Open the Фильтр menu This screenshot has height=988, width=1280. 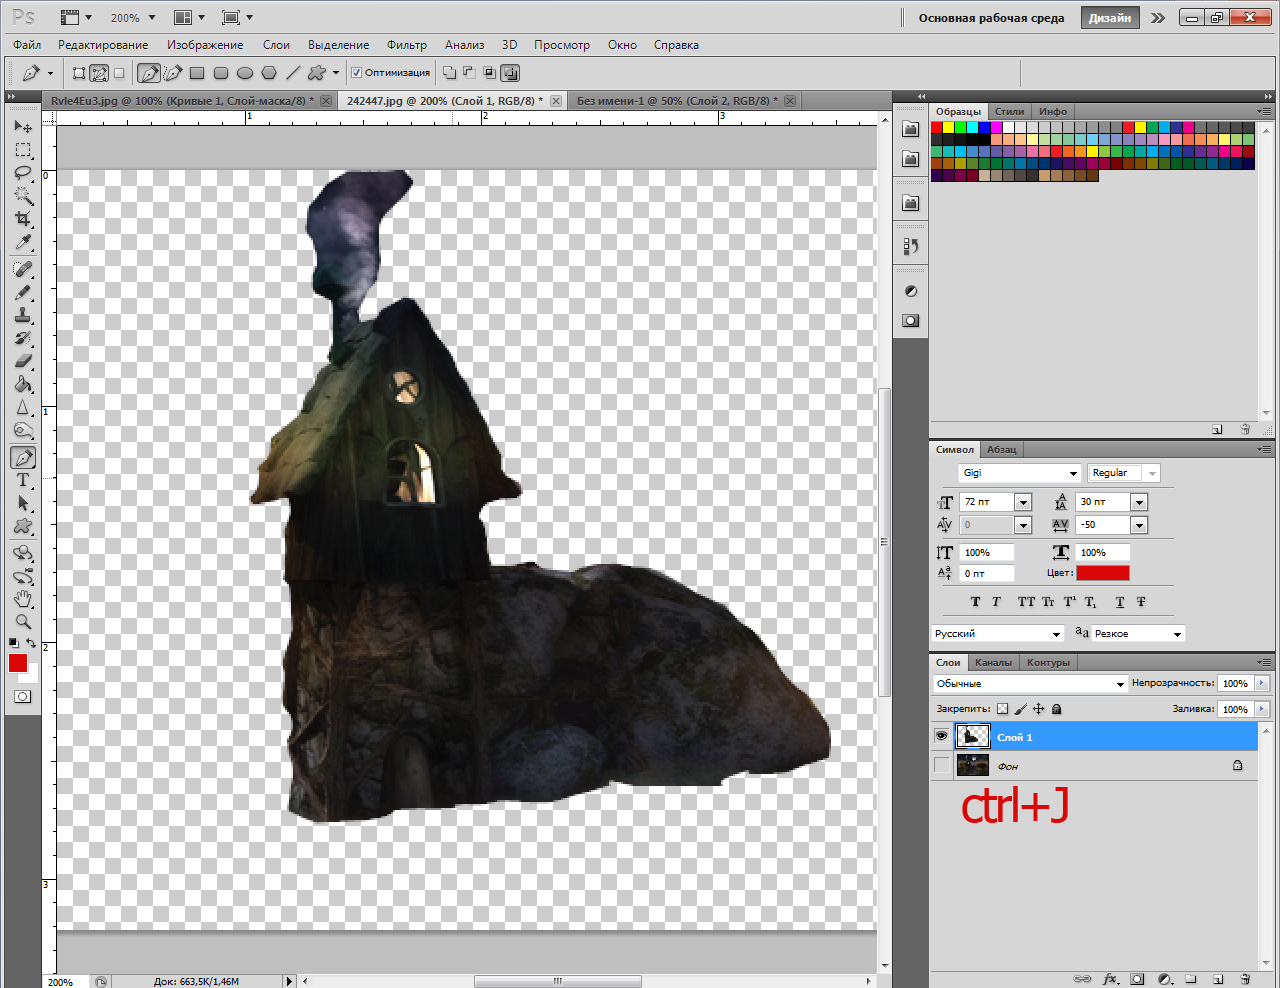click(407, 45)
